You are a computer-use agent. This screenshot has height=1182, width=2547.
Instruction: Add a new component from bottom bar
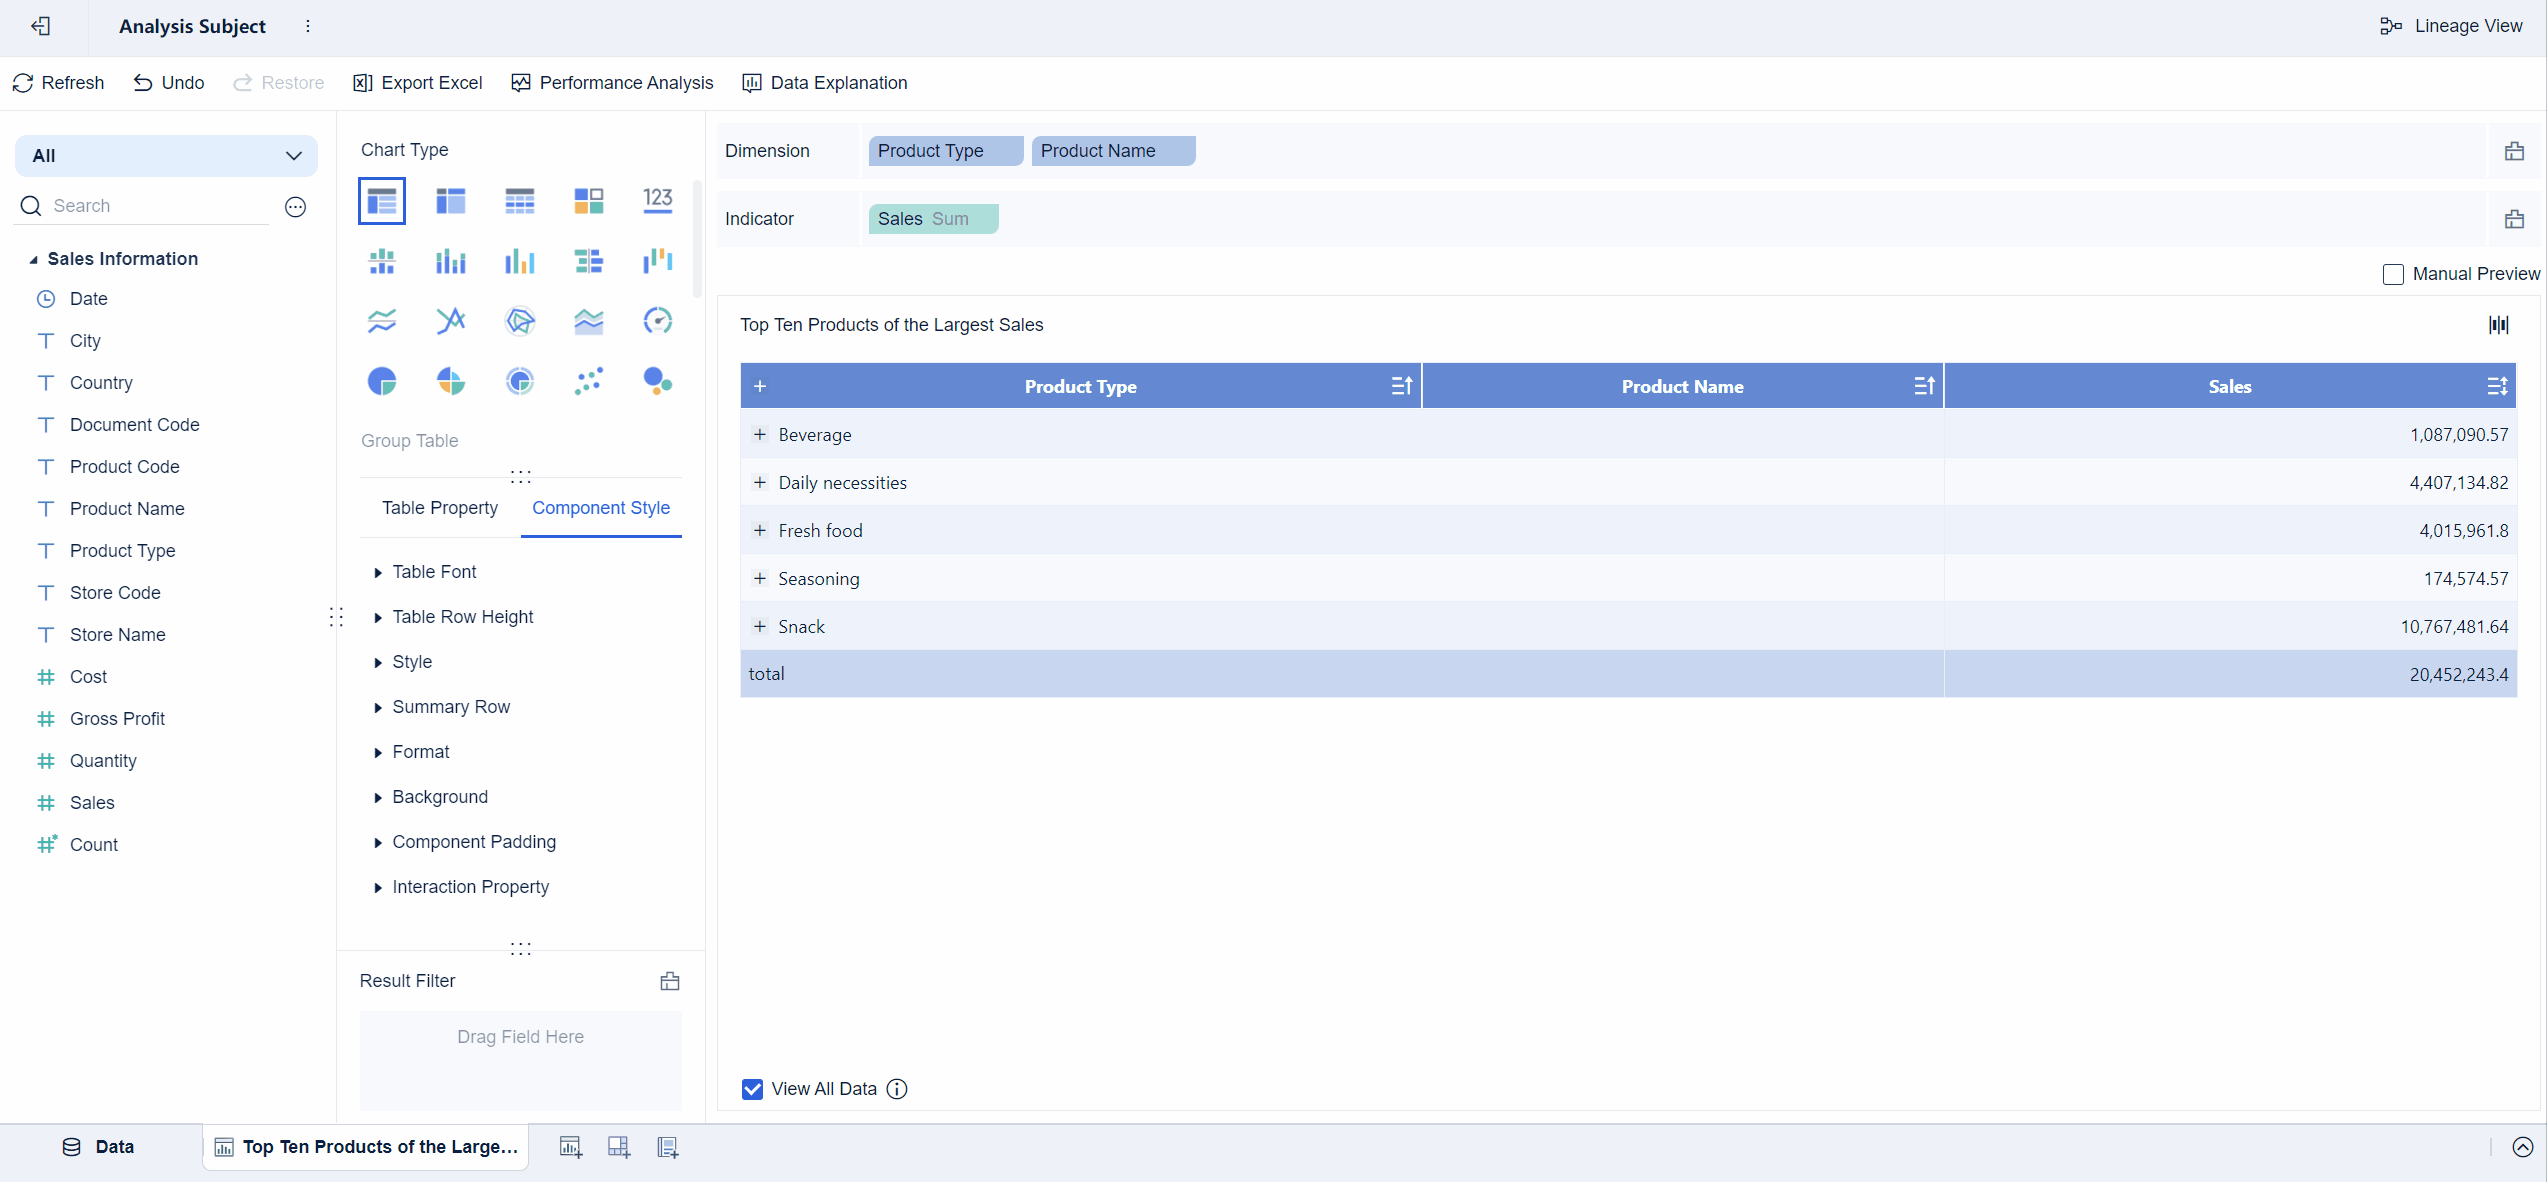click(571, 1147)
